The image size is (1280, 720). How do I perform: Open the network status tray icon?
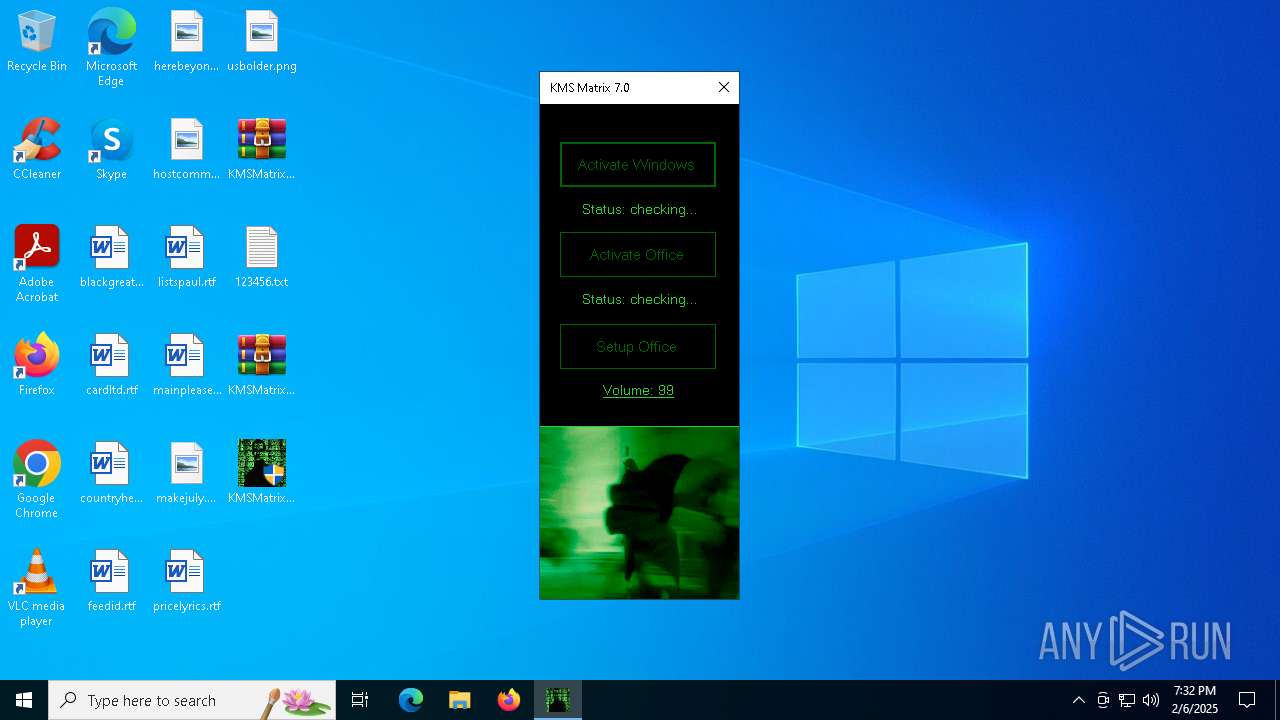[1127, 700]
